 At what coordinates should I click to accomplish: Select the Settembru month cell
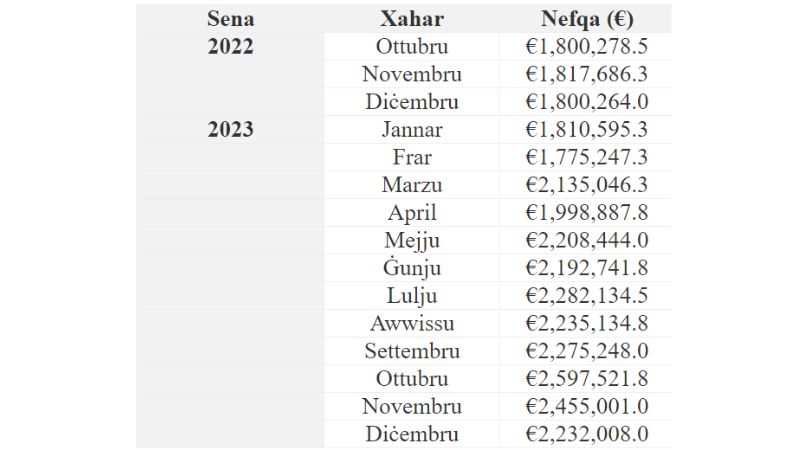[x=412, y=351]
